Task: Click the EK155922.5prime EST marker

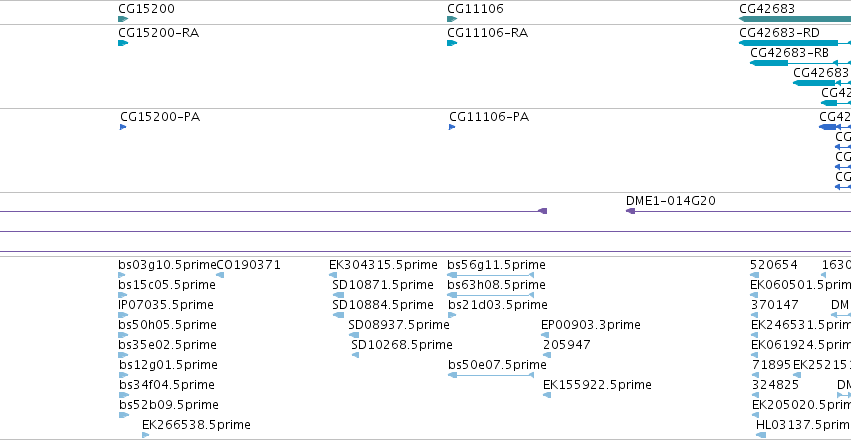Action: coord(547,395)
